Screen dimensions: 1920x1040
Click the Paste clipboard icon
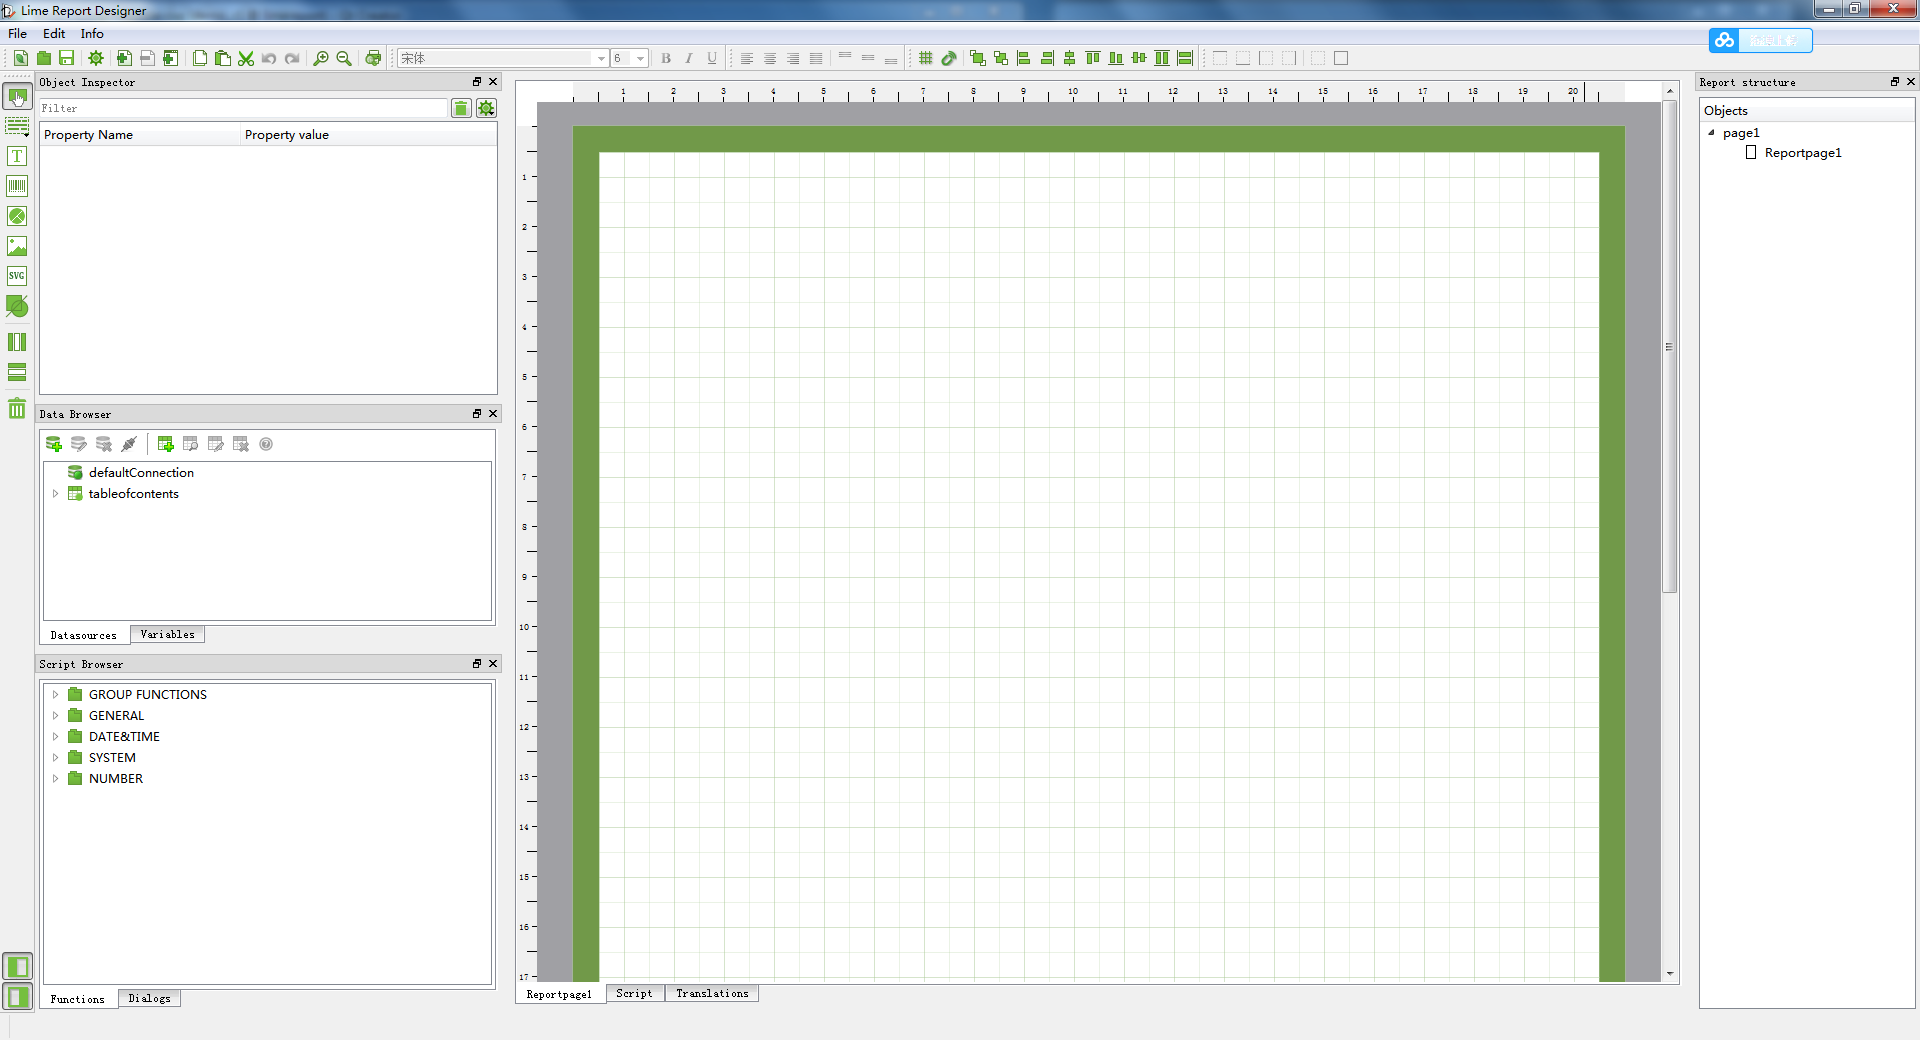tap(223, 58)
